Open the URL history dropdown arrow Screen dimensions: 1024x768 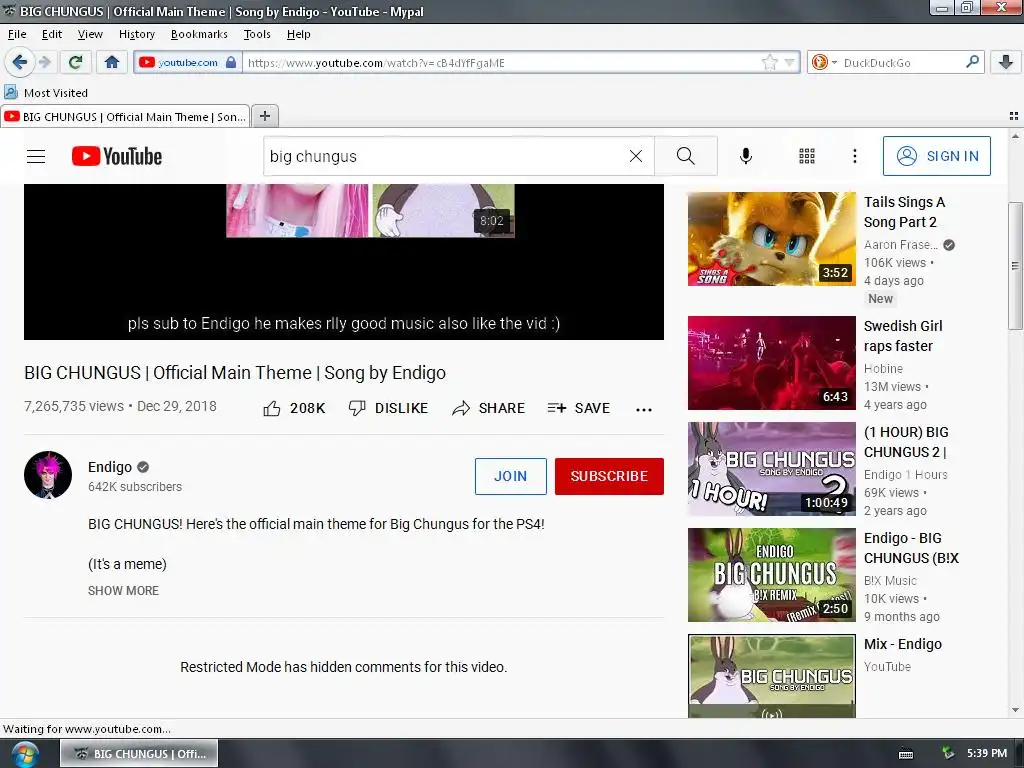[x=790, y=63]
